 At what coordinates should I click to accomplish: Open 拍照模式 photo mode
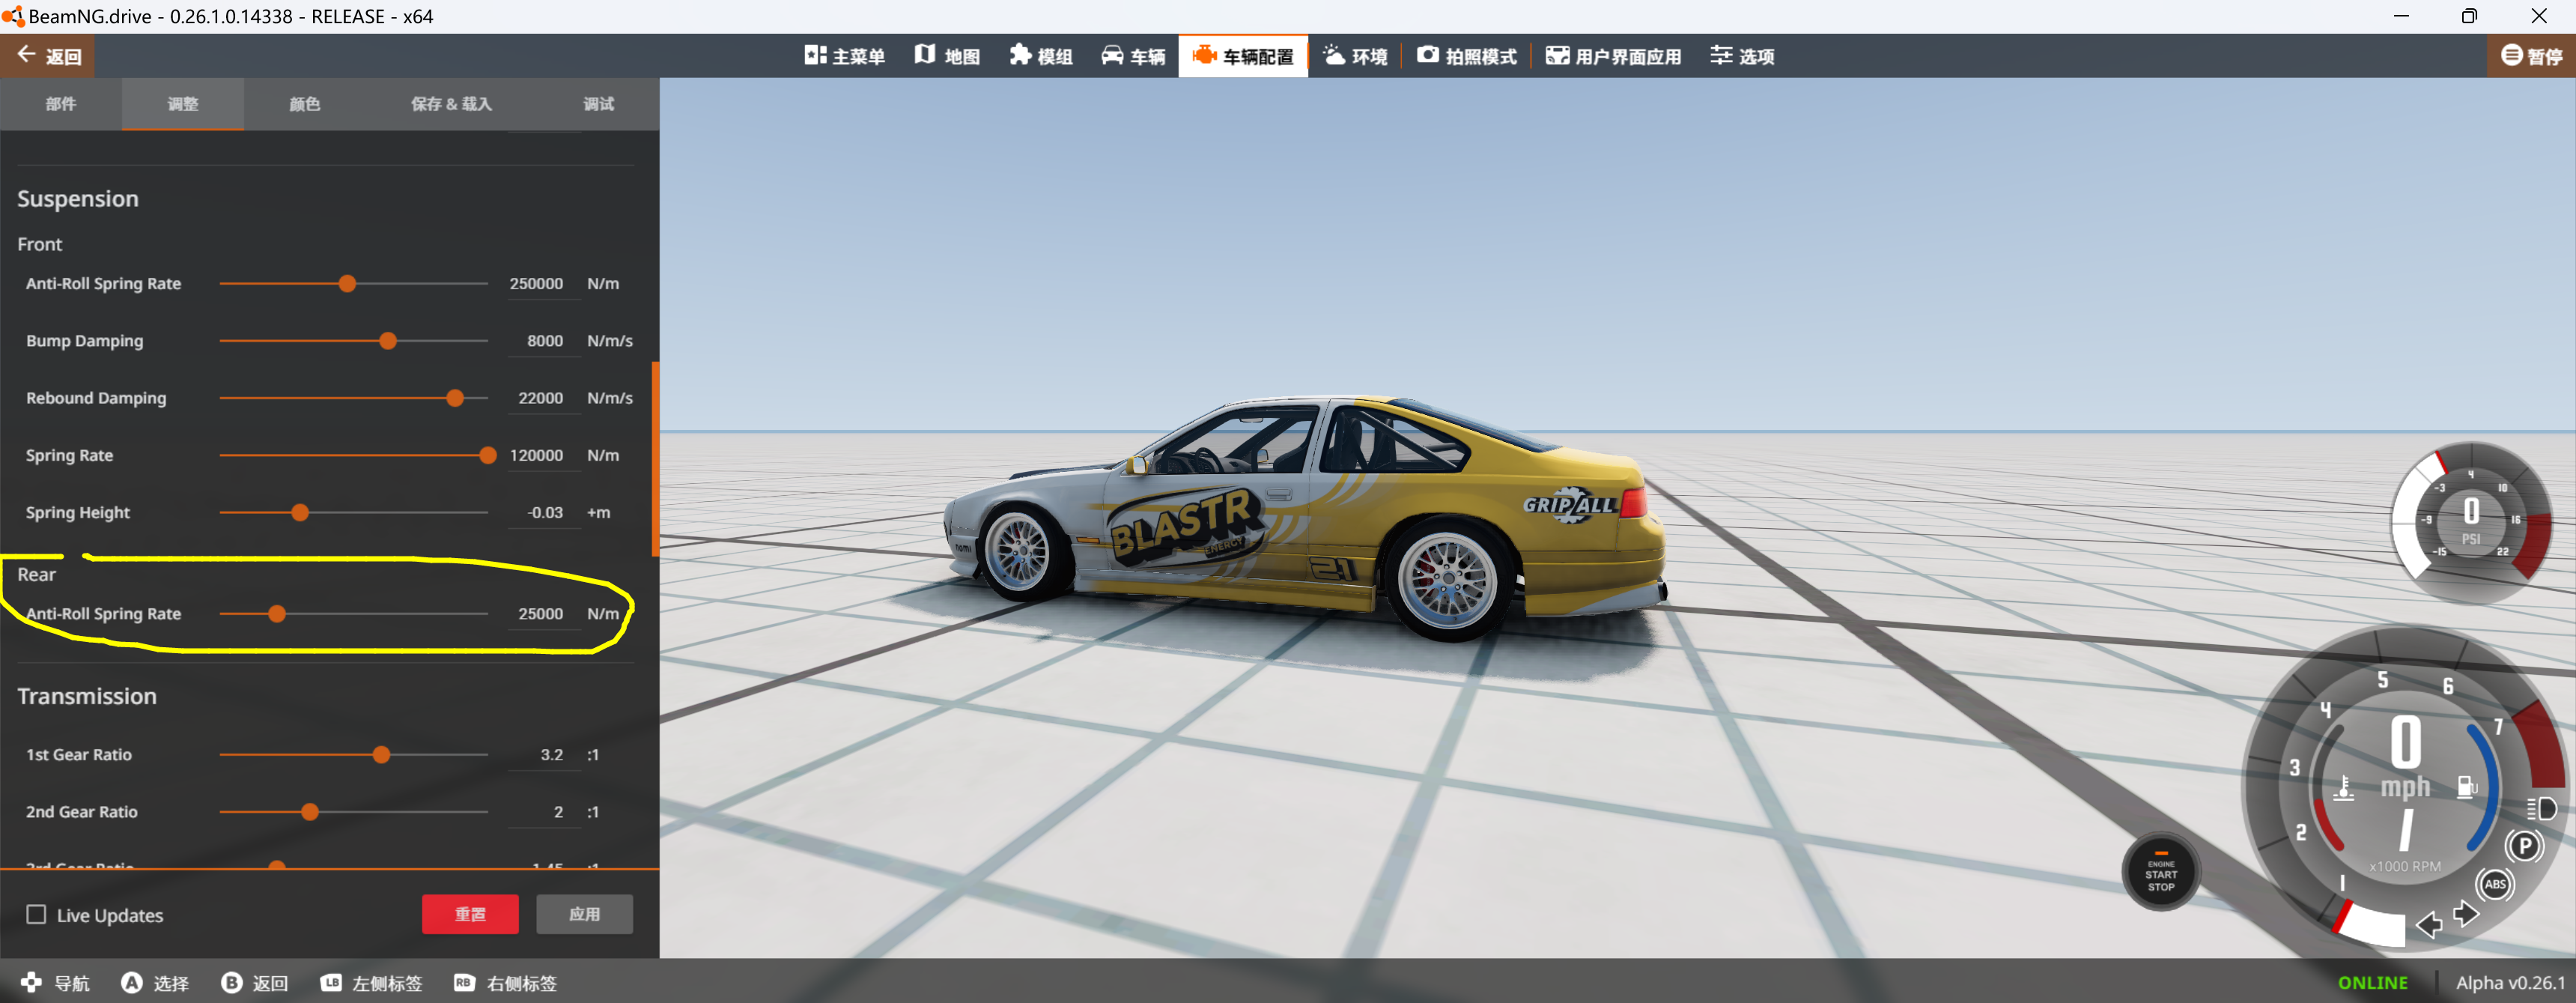click(1466, 56)
